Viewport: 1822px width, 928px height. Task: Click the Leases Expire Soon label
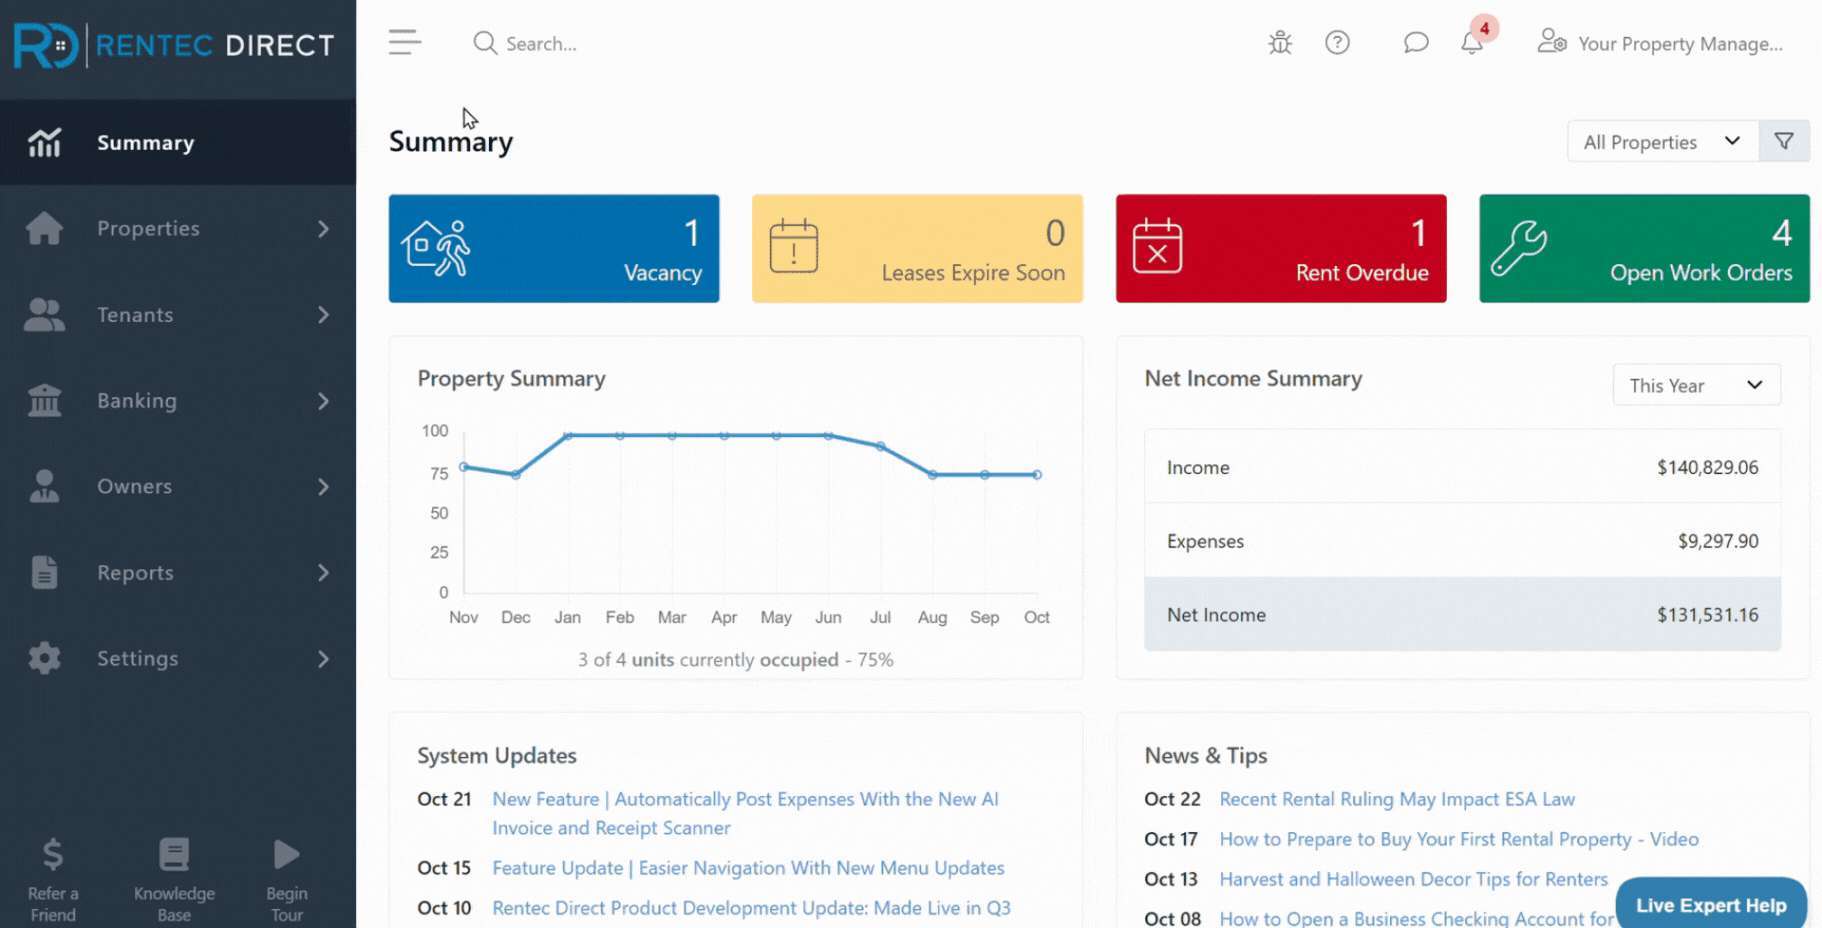pos(973,273)
